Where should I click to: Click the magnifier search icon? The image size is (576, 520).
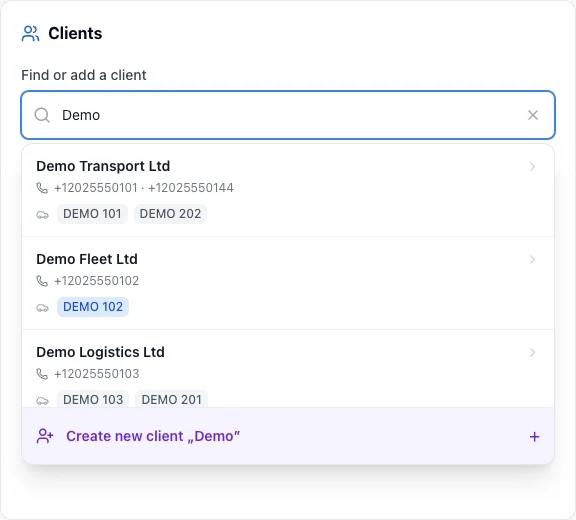point(42,115)
